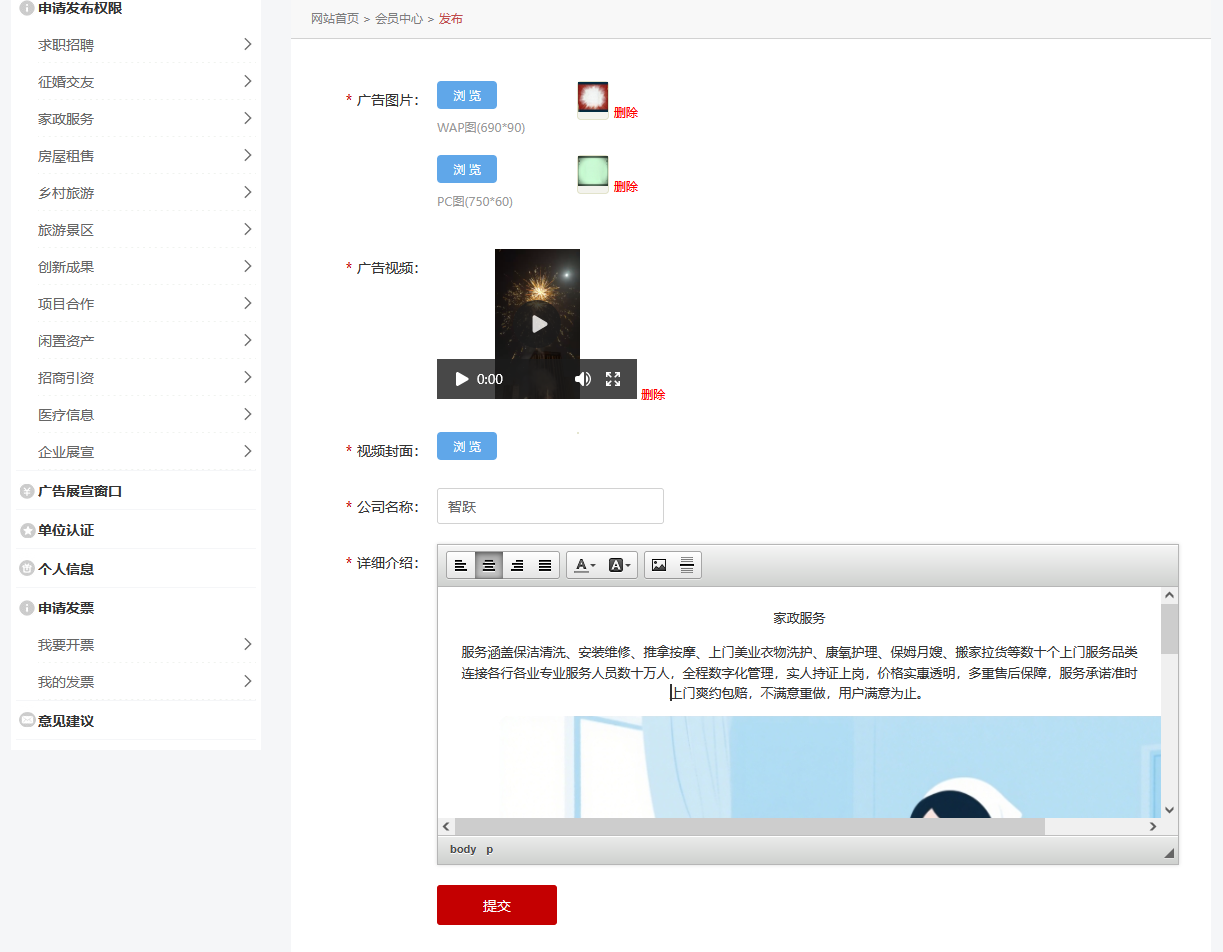Delete the WAP ad image
The width and height of the screenshot is (1223, 952).
pyautogui.click(x=626, y=113)
